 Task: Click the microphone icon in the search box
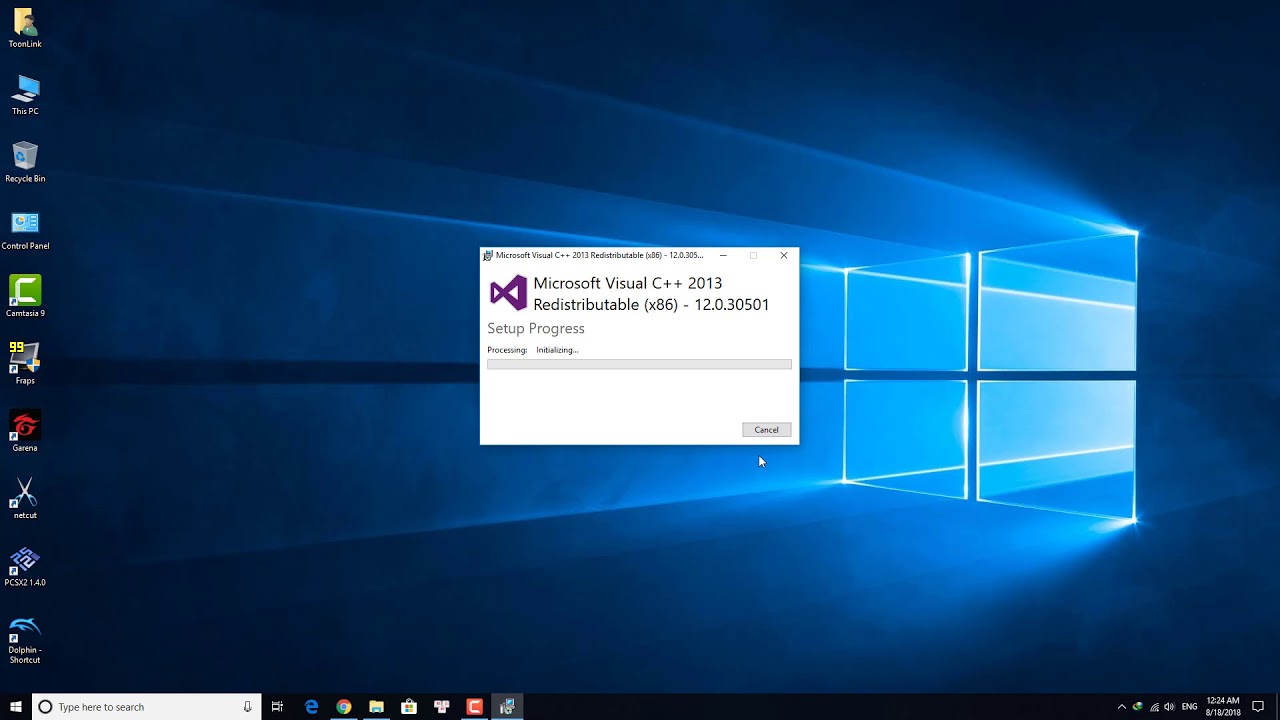click(x=247, y=707)
